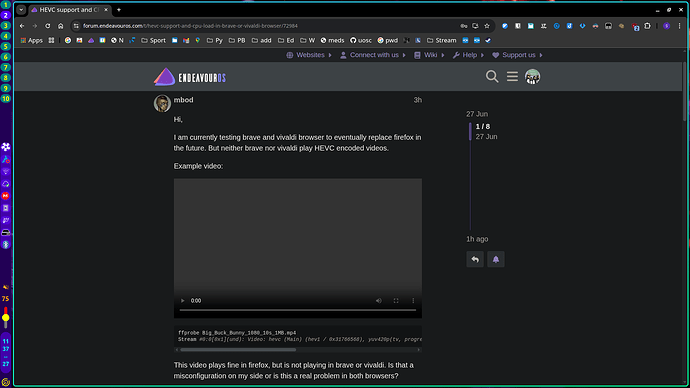Go to mbod's user profile link

click(184, 100)
